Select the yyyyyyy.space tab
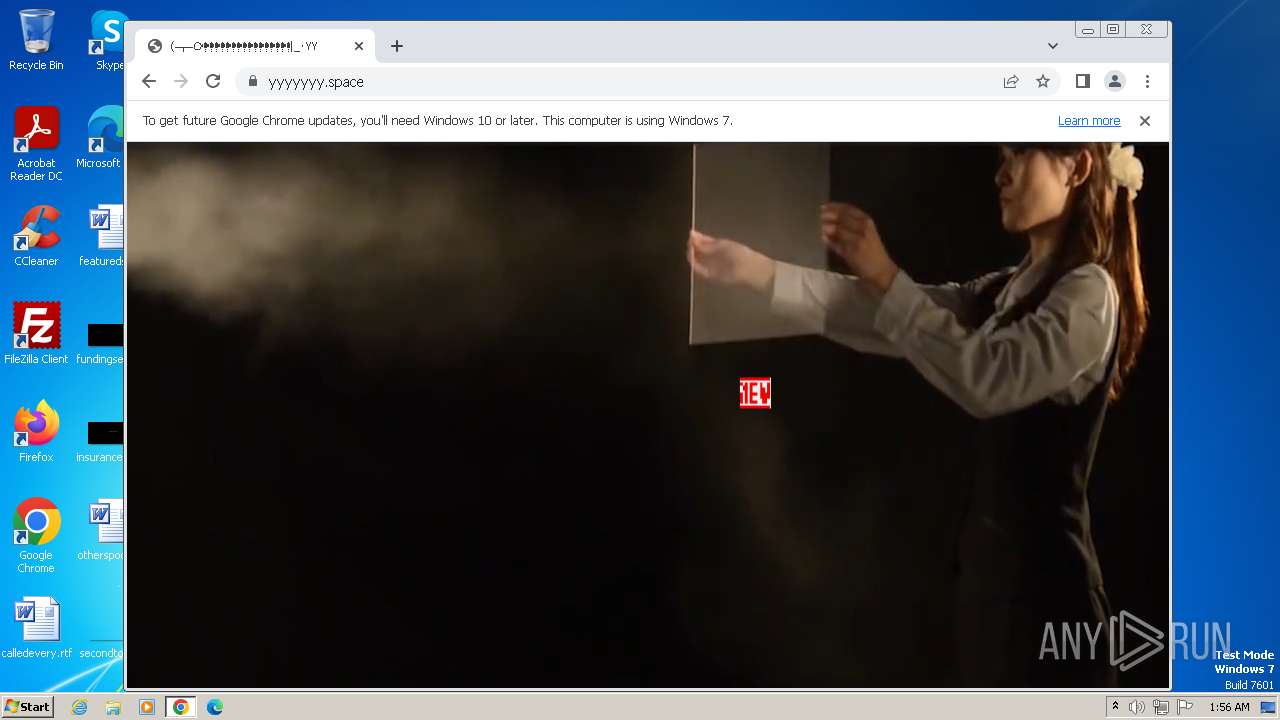This screenshot has width=1280, height=720. [255, 46]
